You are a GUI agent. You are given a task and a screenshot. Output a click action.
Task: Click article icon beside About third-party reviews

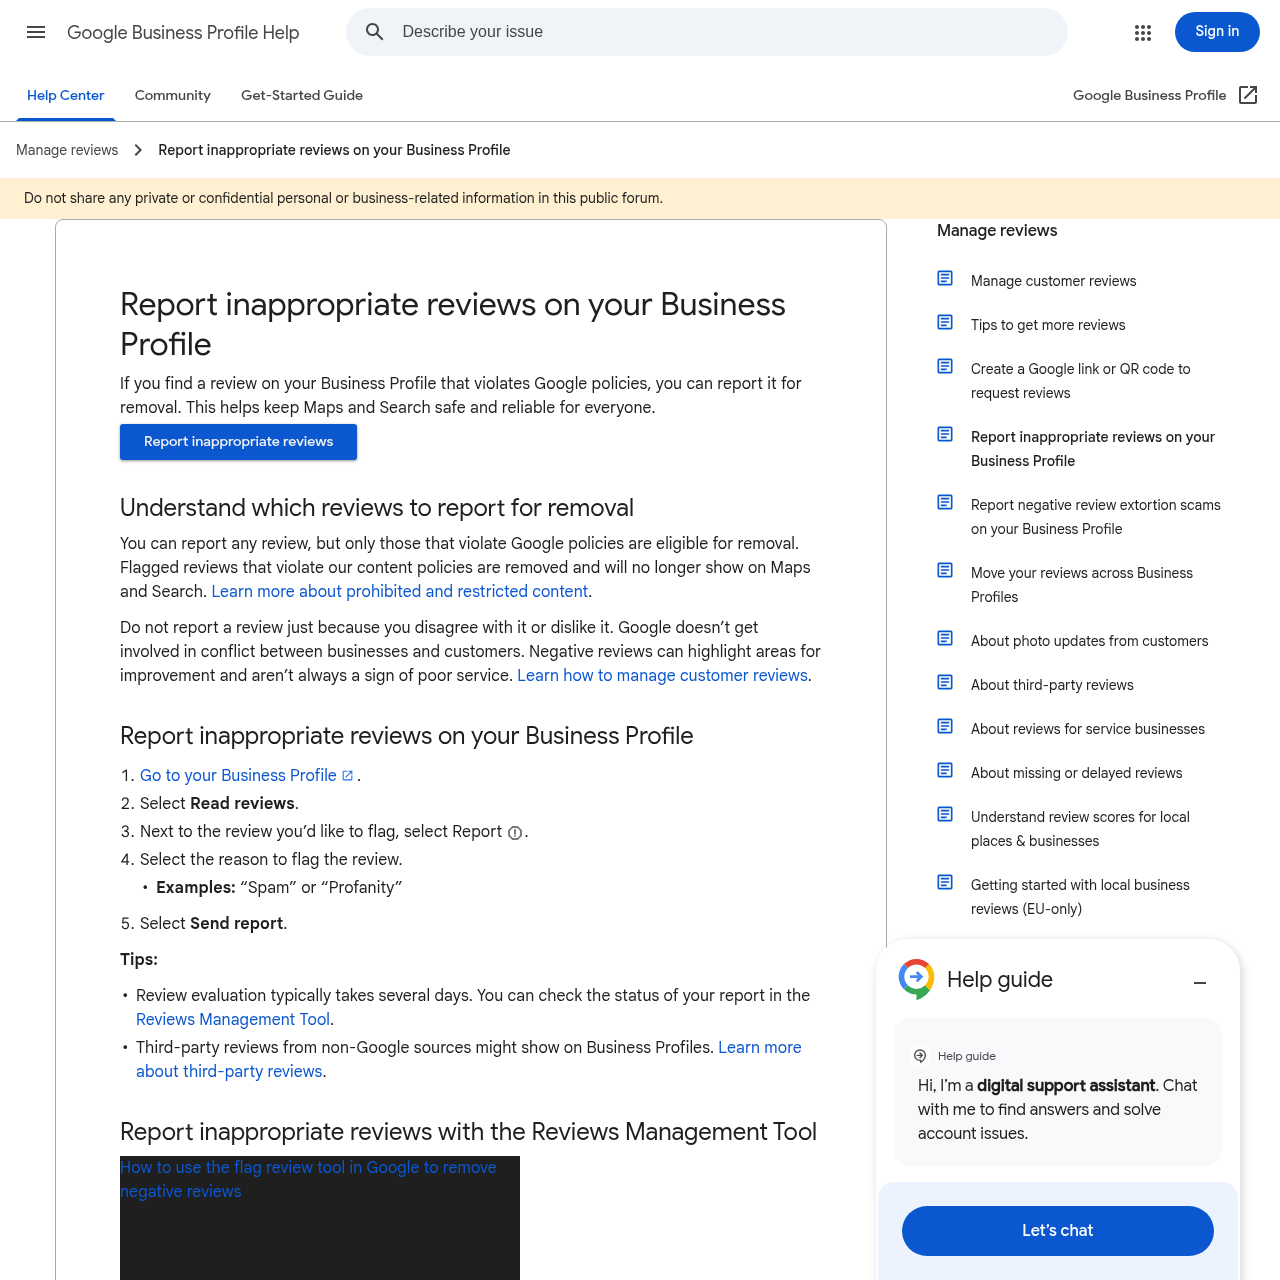click(x=945, y=682)
